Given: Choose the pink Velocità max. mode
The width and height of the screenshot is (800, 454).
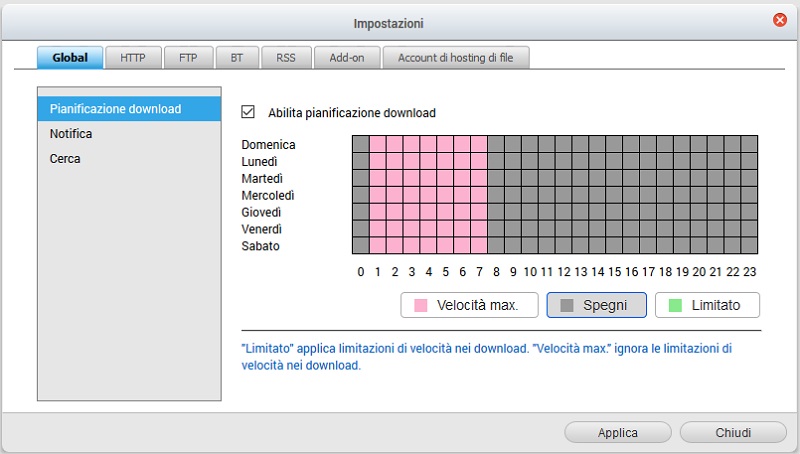Looking at the screenshot, I should [x=470, y=305].
